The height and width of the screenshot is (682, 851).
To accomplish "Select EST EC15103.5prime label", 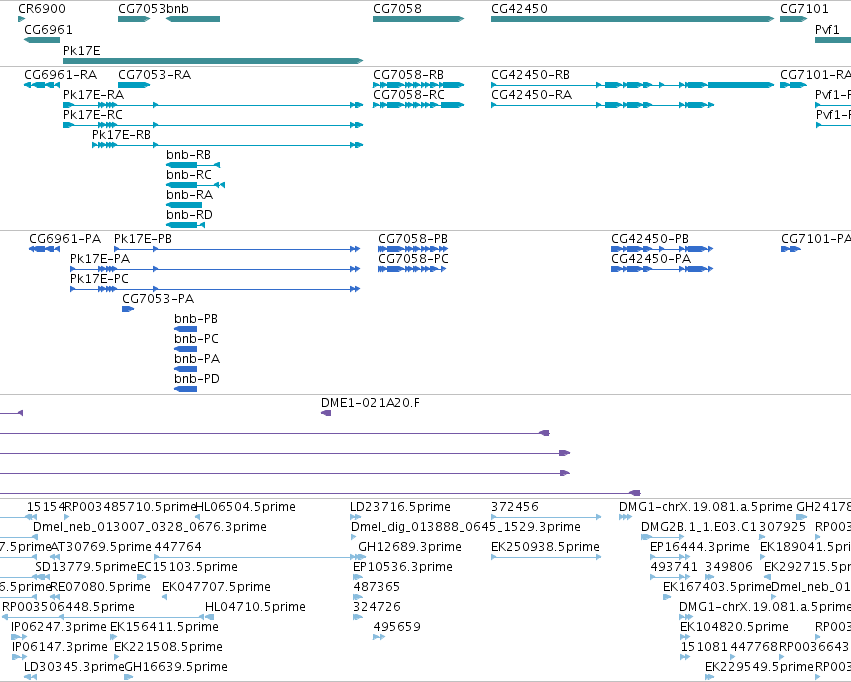I will click(188, 567).
